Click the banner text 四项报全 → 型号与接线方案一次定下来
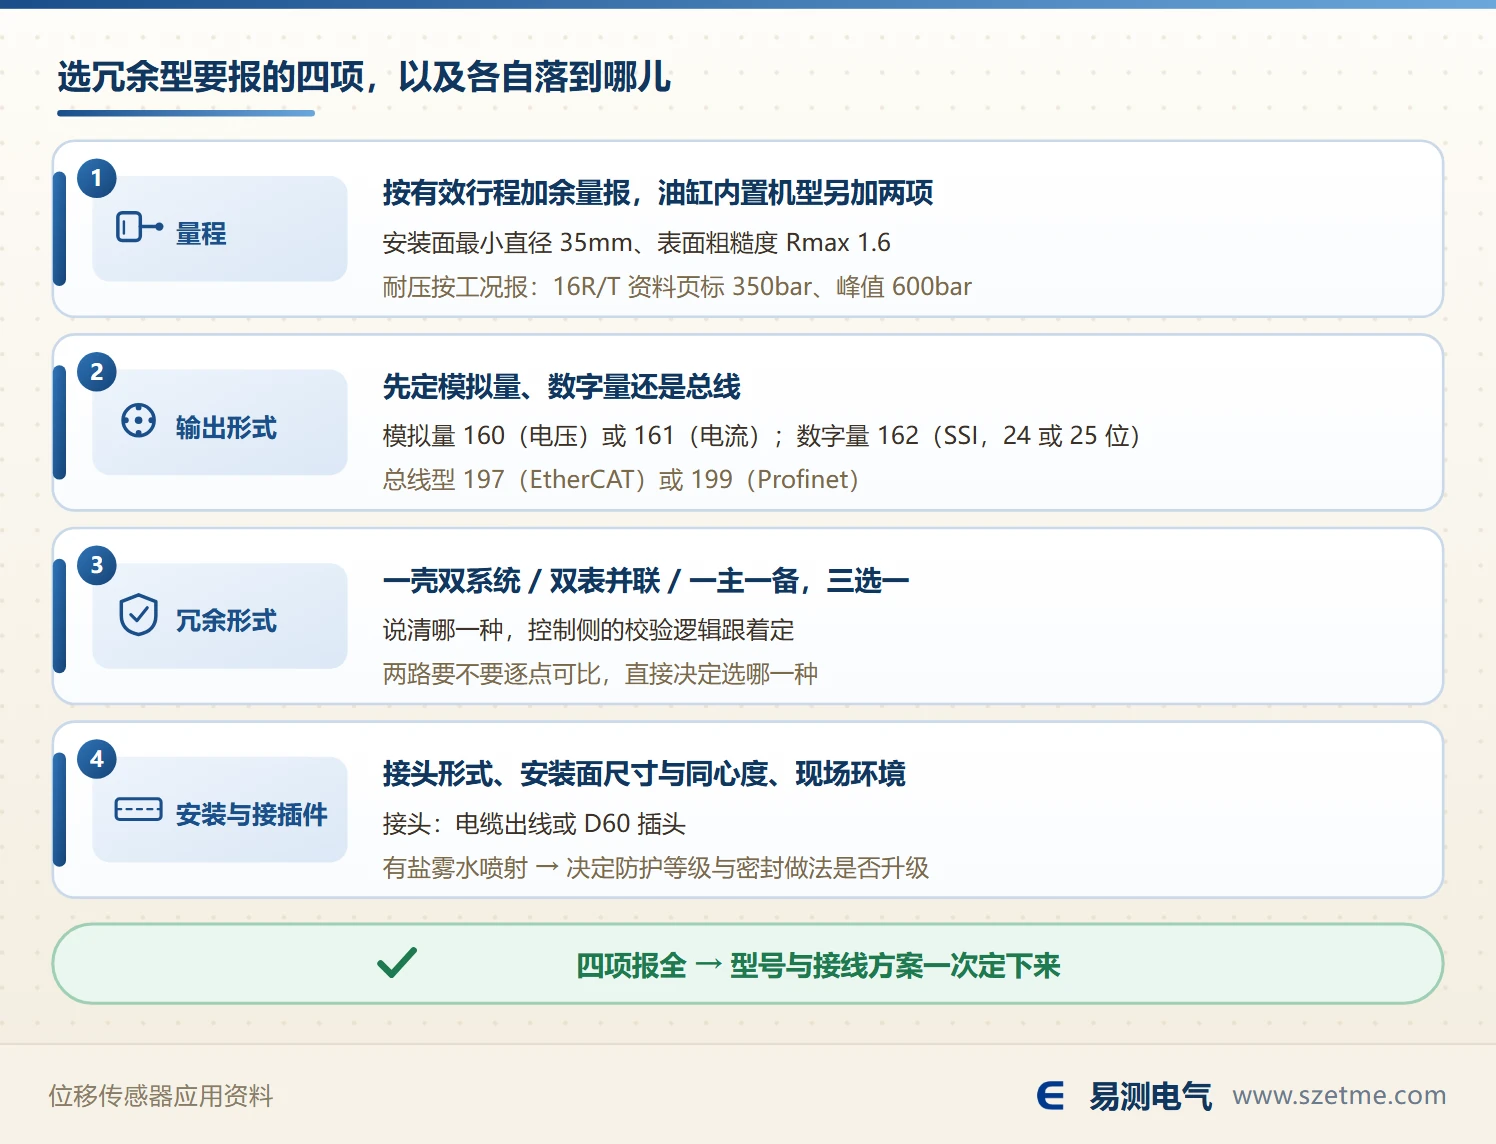1496x1144 pixels. click(x=818, y=966)
